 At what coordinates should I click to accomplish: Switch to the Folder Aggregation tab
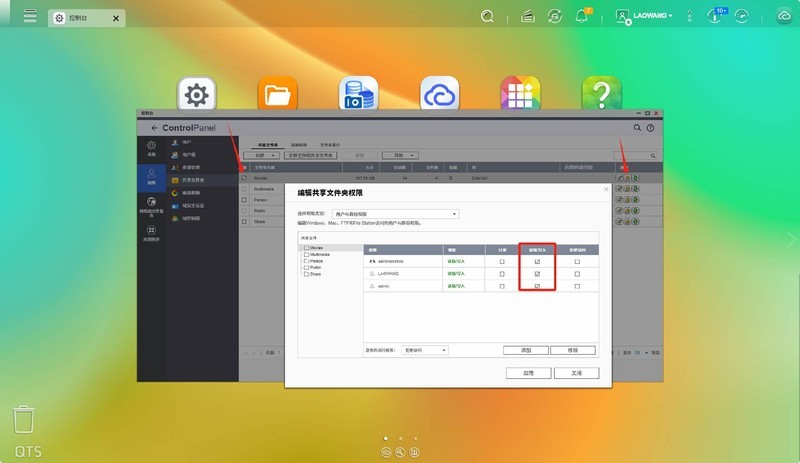coord(330,145)
